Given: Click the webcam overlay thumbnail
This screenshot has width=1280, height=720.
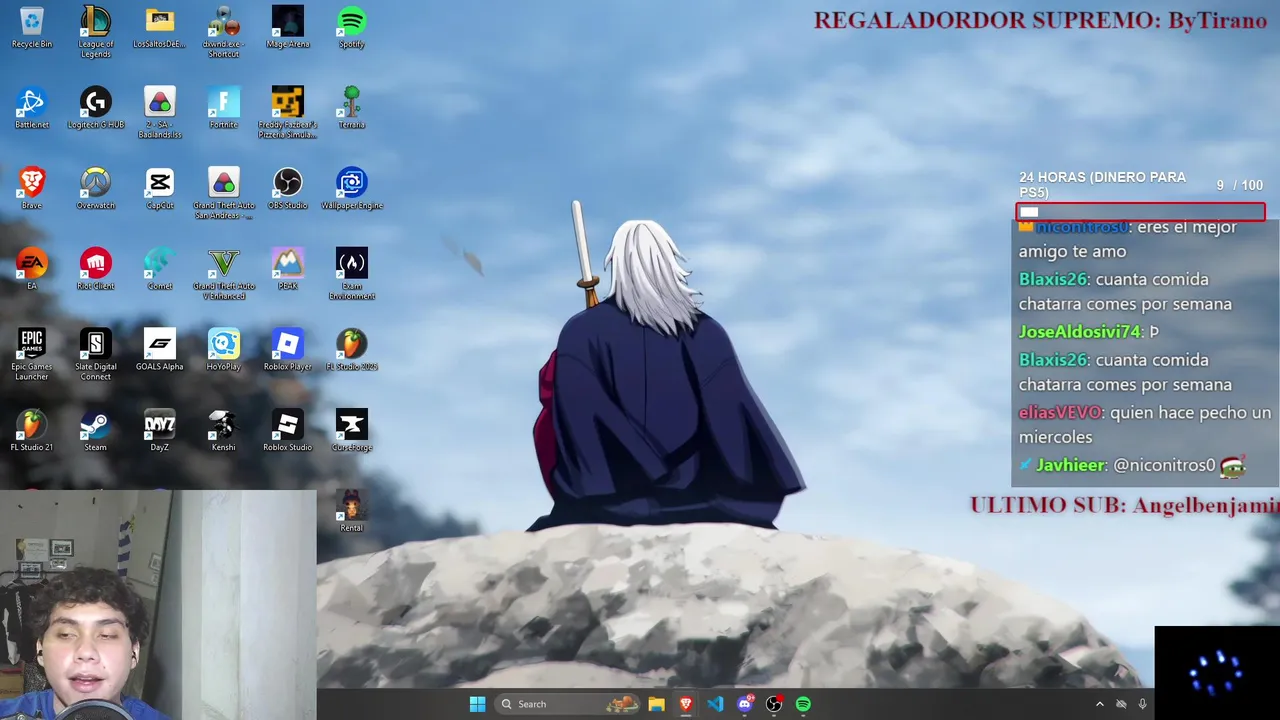Looking at the screenshot, I should [x=158, y=604].
